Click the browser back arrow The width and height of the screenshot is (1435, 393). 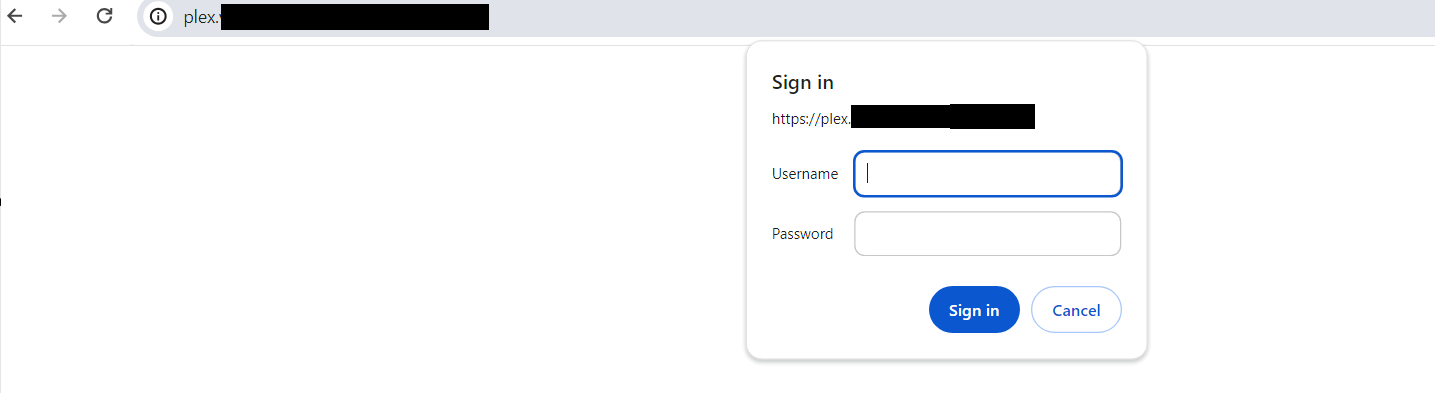[x=15, y=16]
